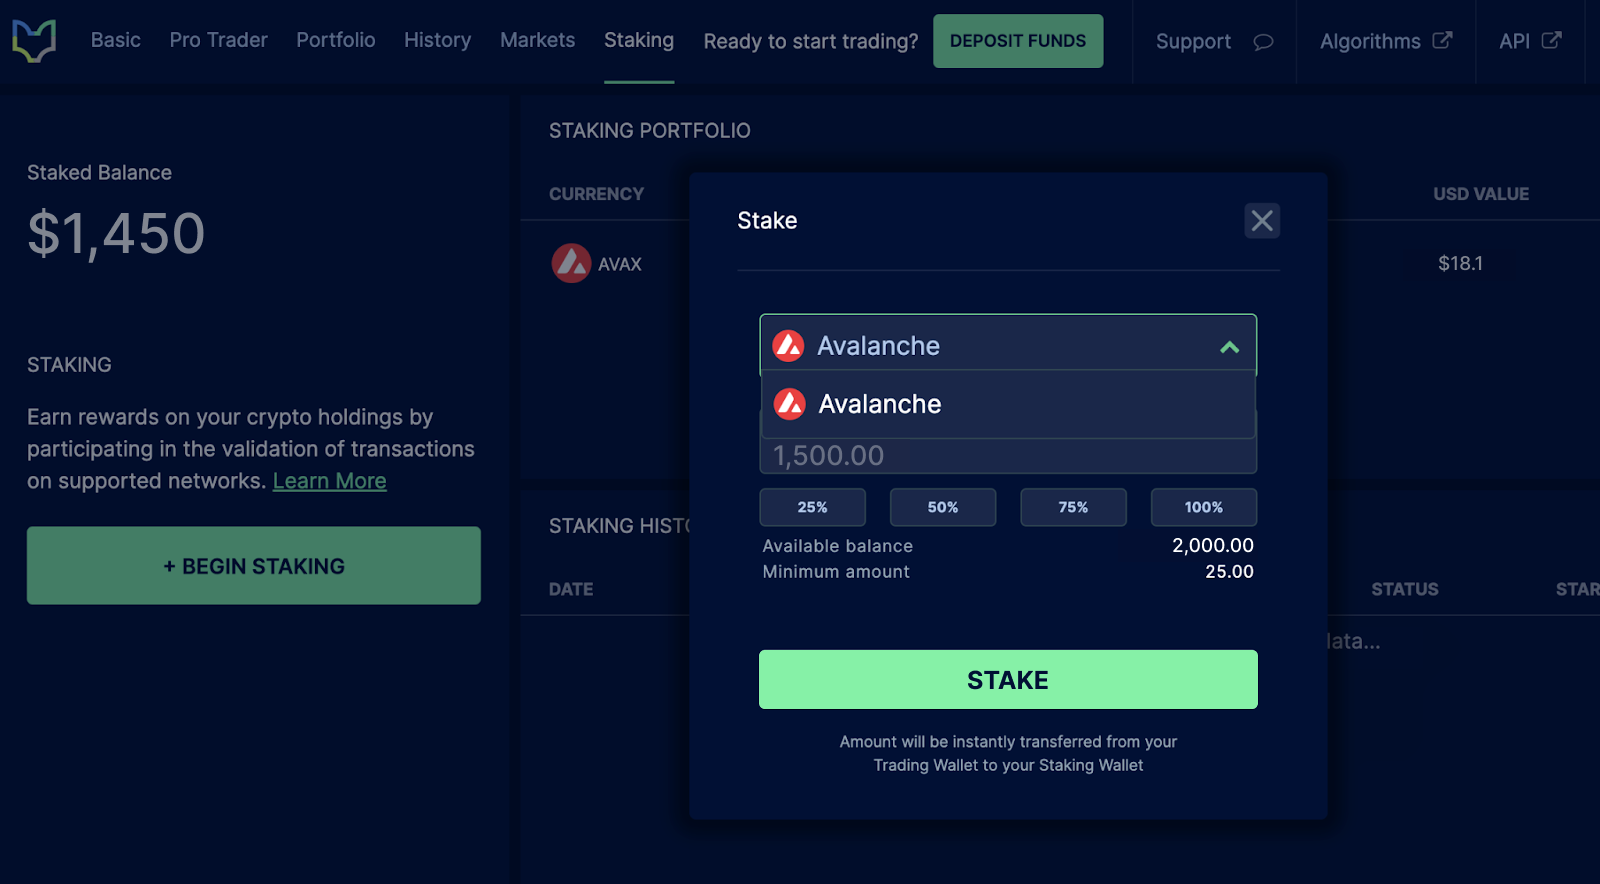Click the Minimum amount label
1600x884 pixels.
836,572
